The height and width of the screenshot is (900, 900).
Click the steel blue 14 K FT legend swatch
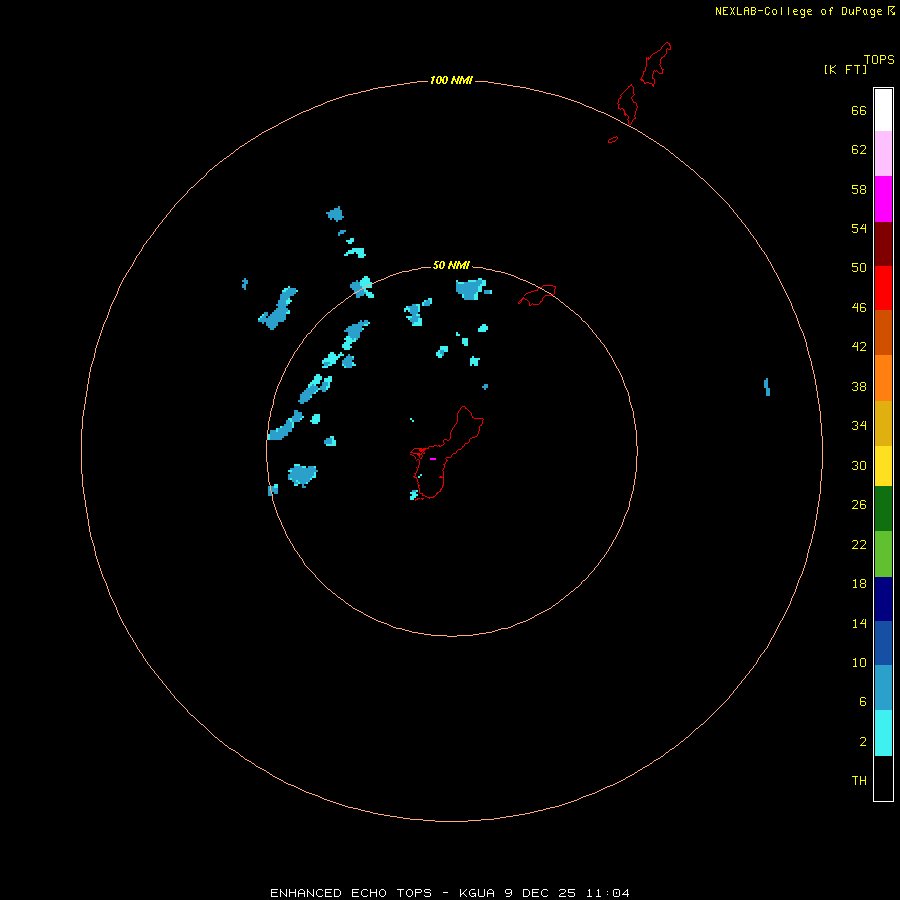(x=883, y=688)
